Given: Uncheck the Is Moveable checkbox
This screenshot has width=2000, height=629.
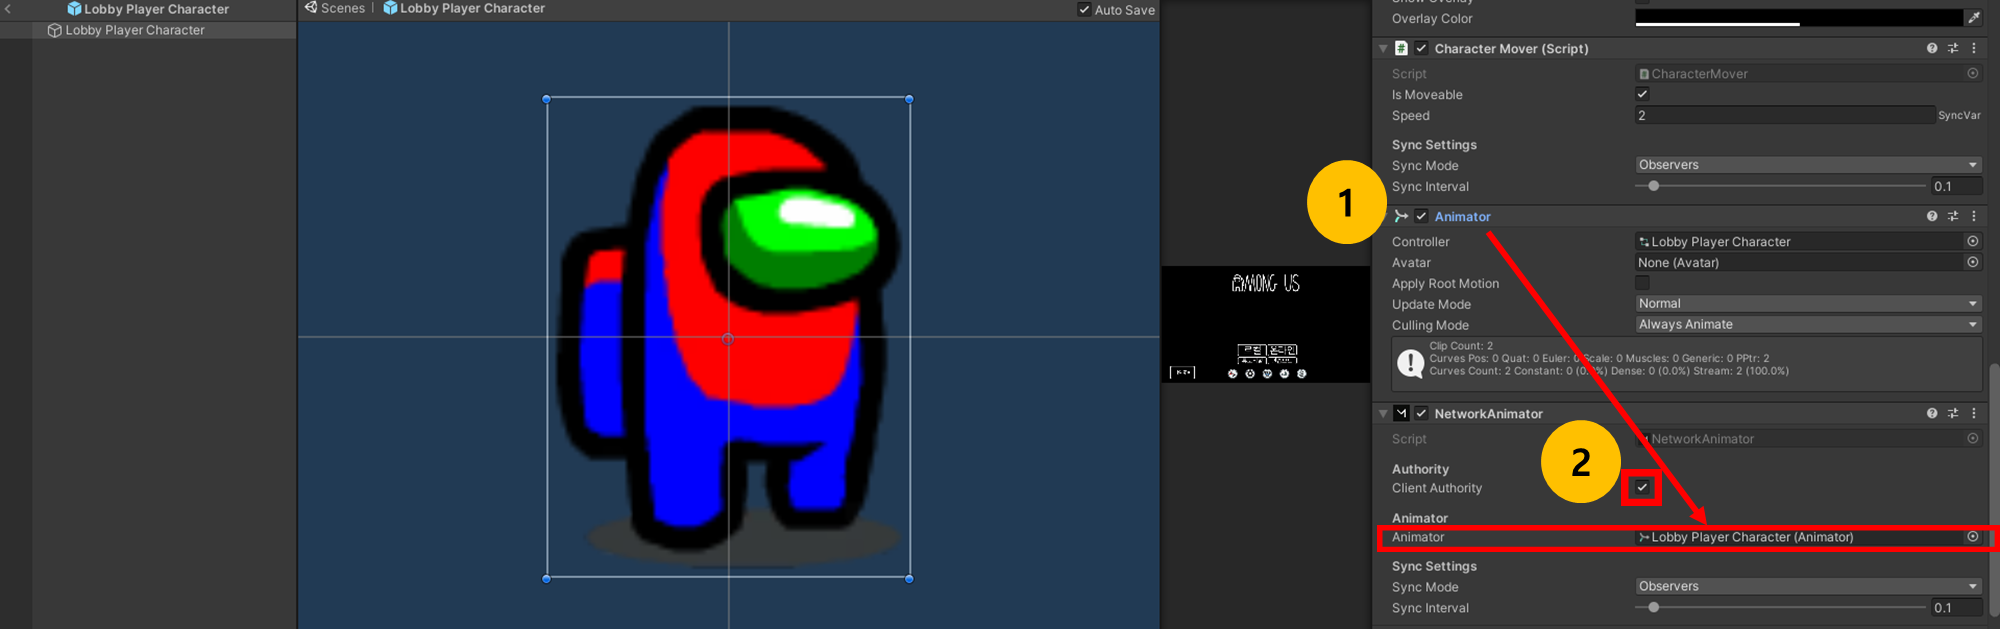Looking at the screenshot, I should [x=1642, y=94].
